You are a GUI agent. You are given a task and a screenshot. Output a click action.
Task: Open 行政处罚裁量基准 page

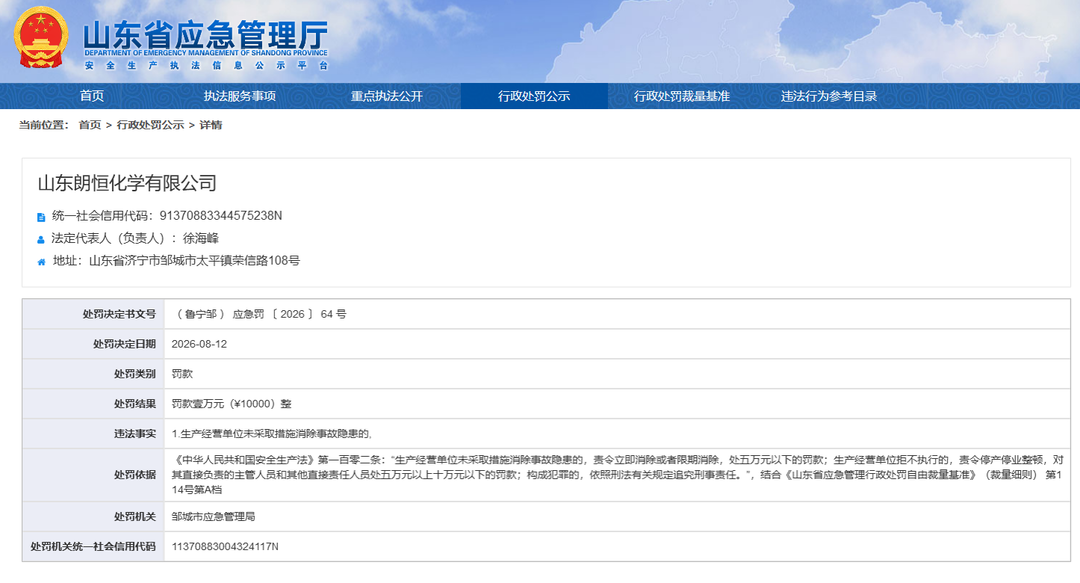tap(682, 96)
